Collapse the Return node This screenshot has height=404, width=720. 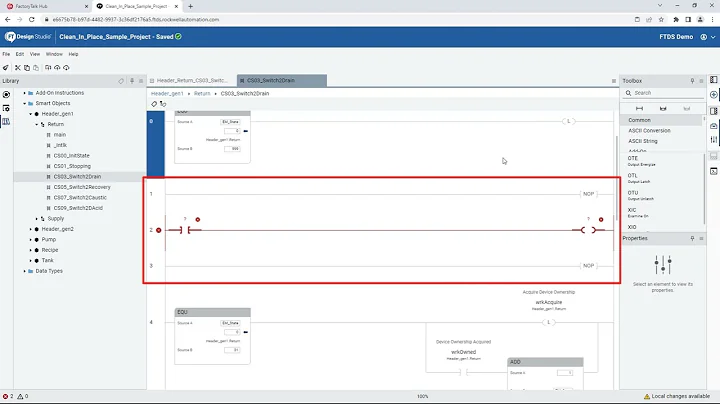[37, 124]
